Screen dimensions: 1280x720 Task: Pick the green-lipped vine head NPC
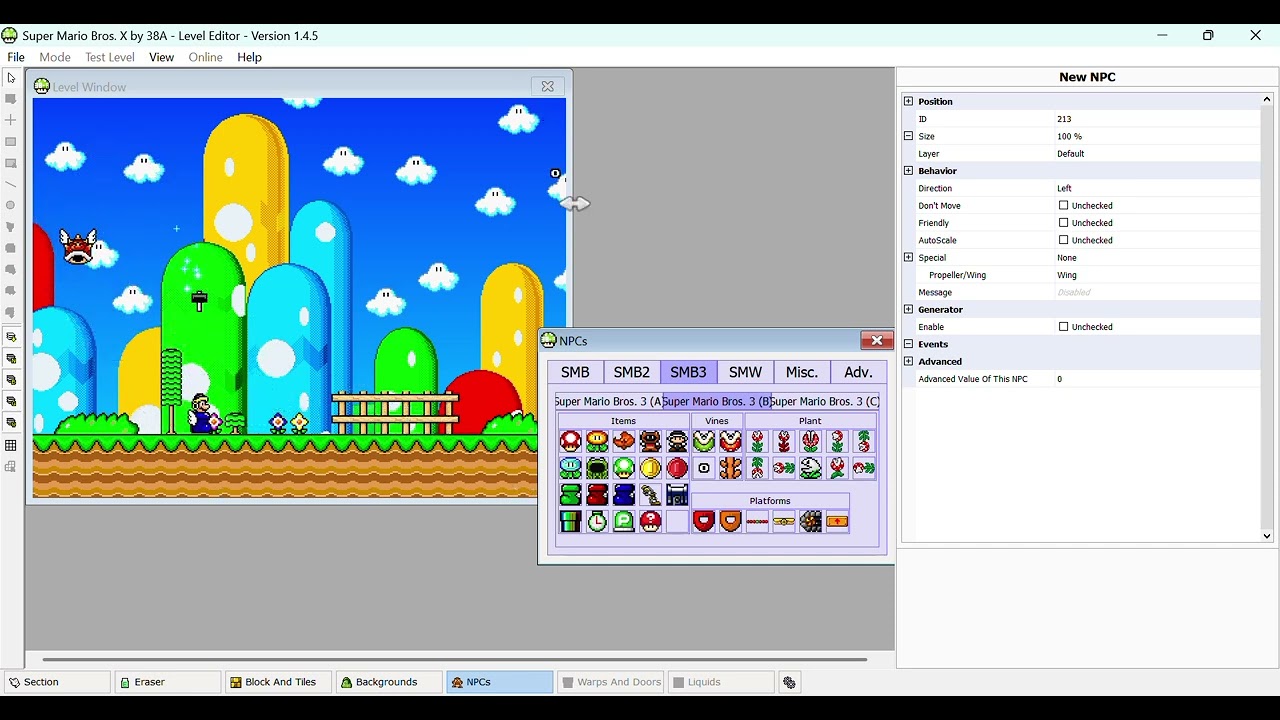(x=704, y=441)
